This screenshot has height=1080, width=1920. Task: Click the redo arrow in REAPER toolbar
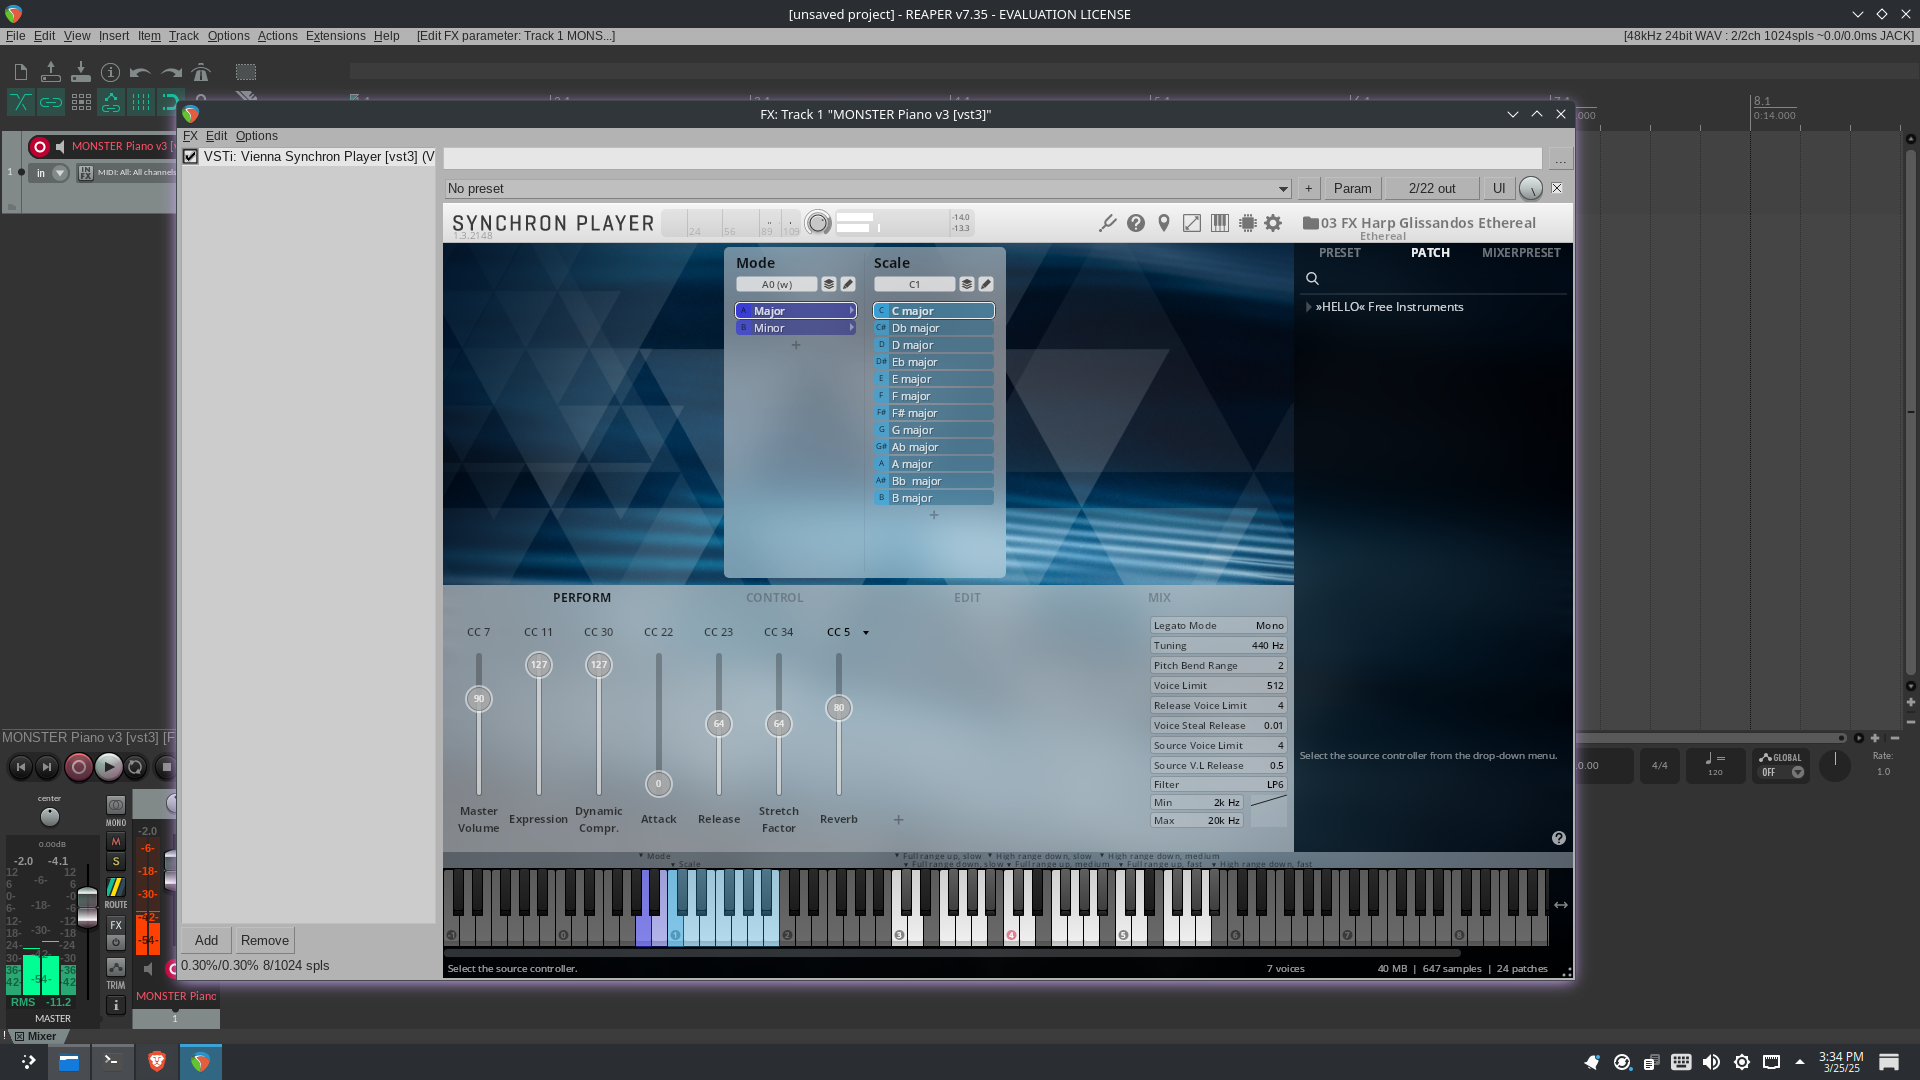click(x=171, y=72)
